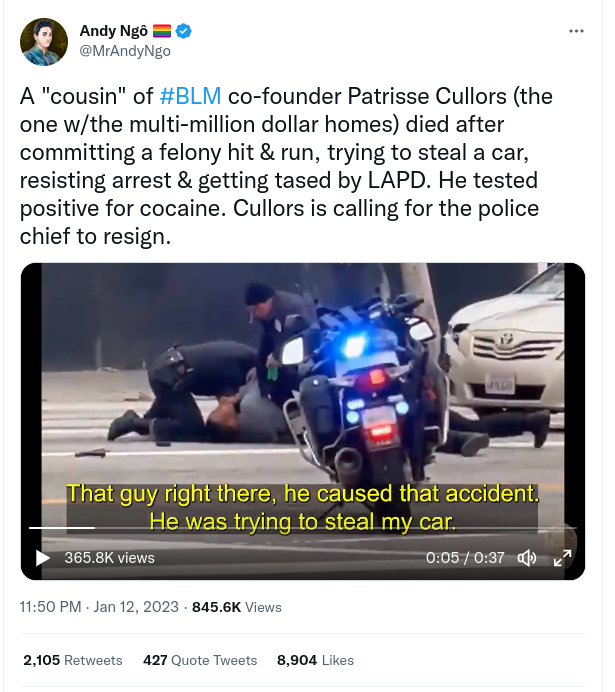Click the rainbow flag emoji by name

(162, 32)
